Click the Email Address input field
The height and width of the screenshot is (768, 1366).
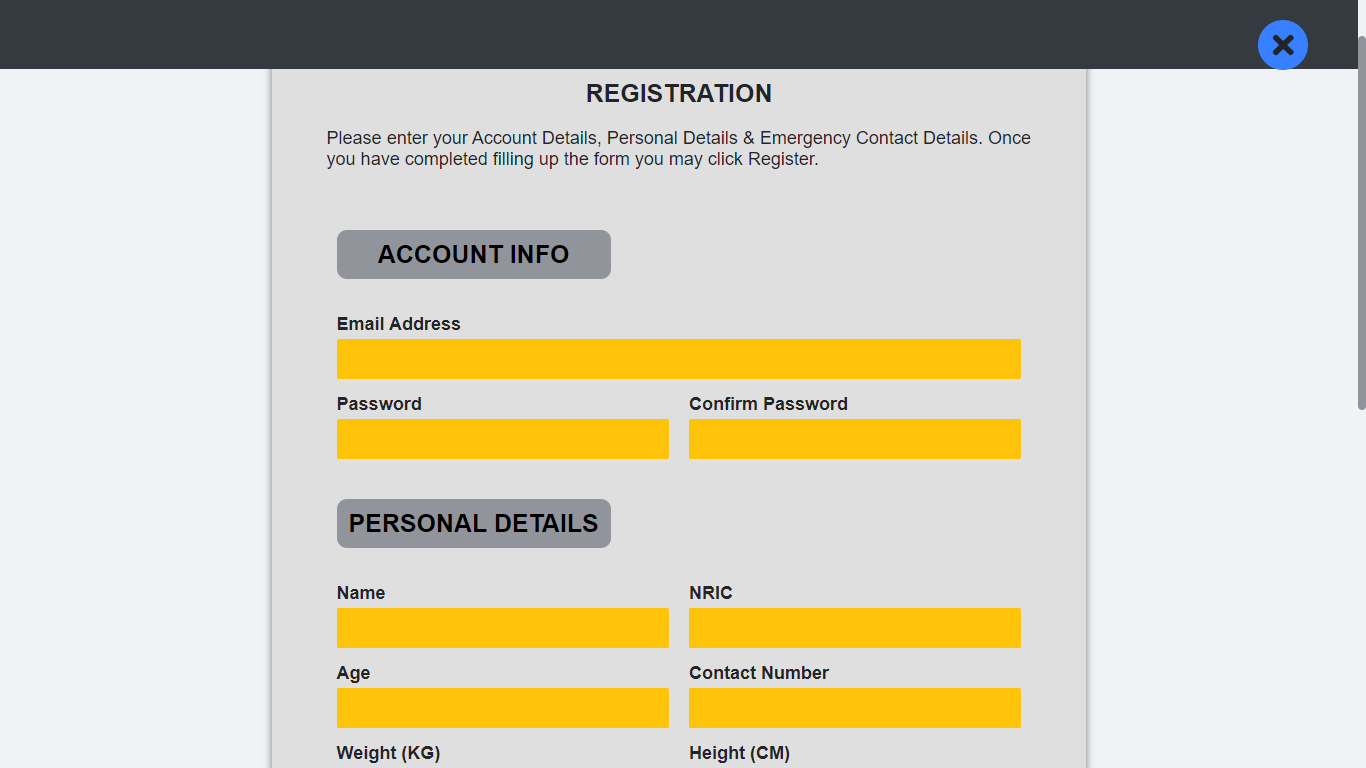tap(678, 359)
